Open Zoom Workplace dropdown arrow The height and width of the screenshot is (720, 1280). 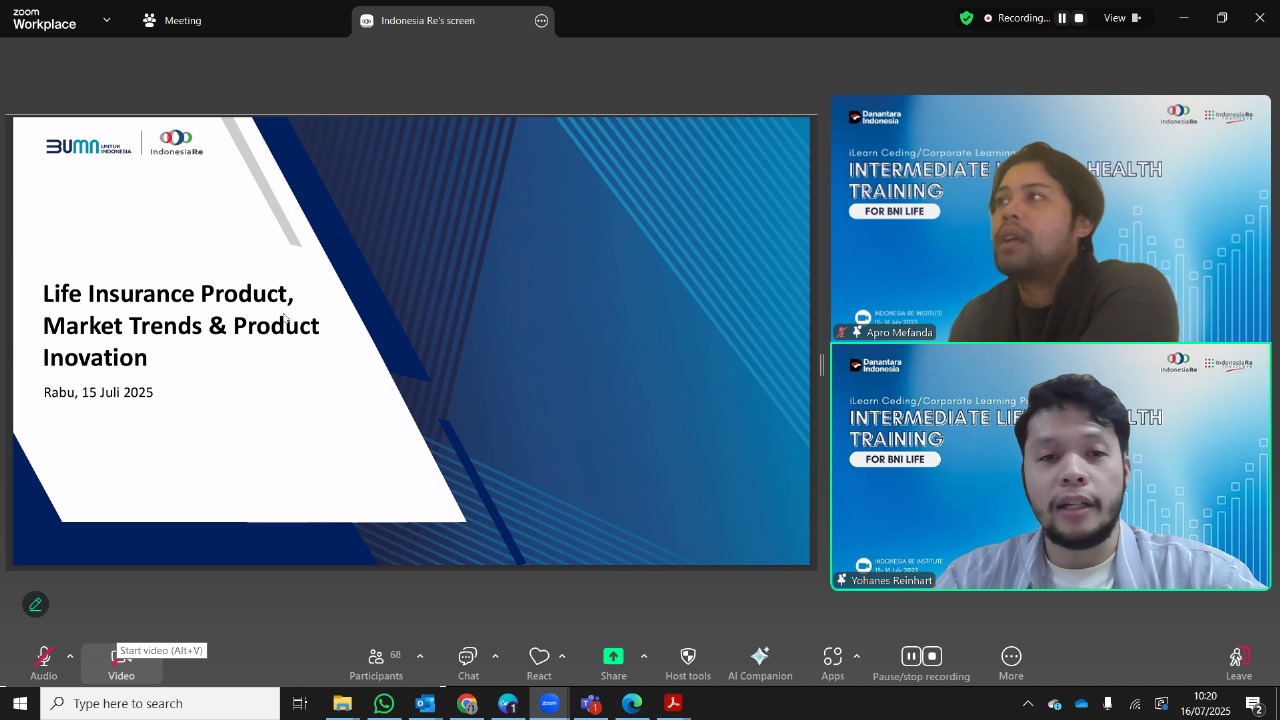click(107, 20)
